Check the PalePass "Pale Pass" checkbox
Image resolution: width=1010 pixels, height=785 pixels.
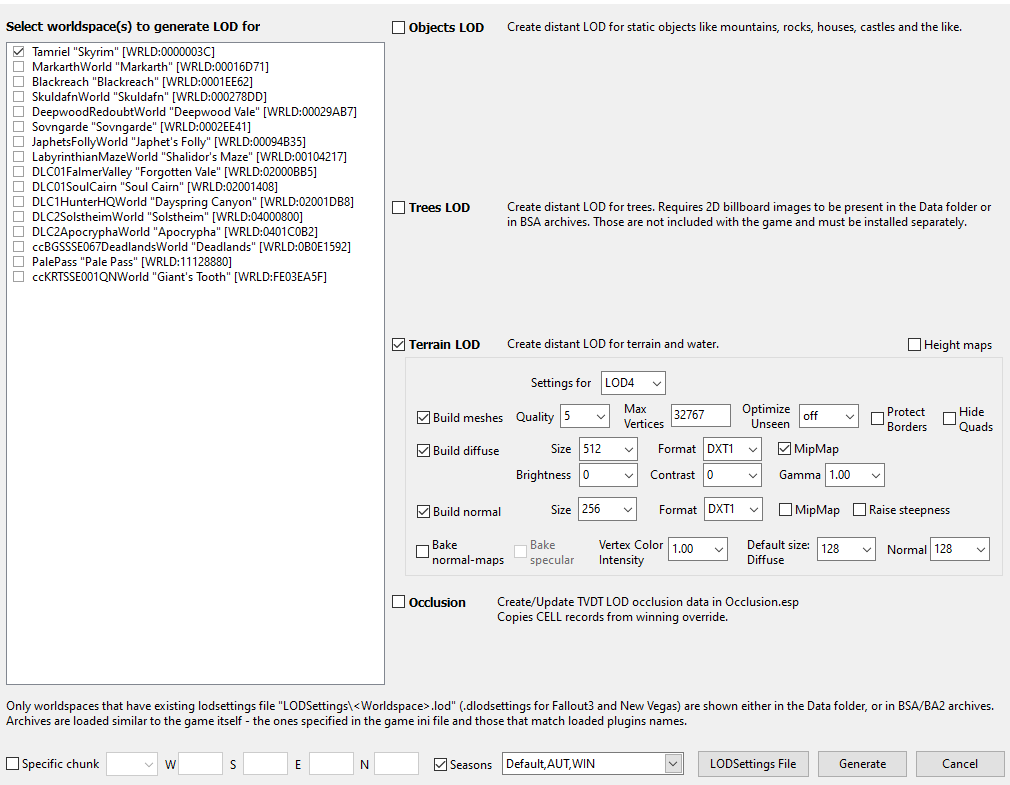[19, 262]
